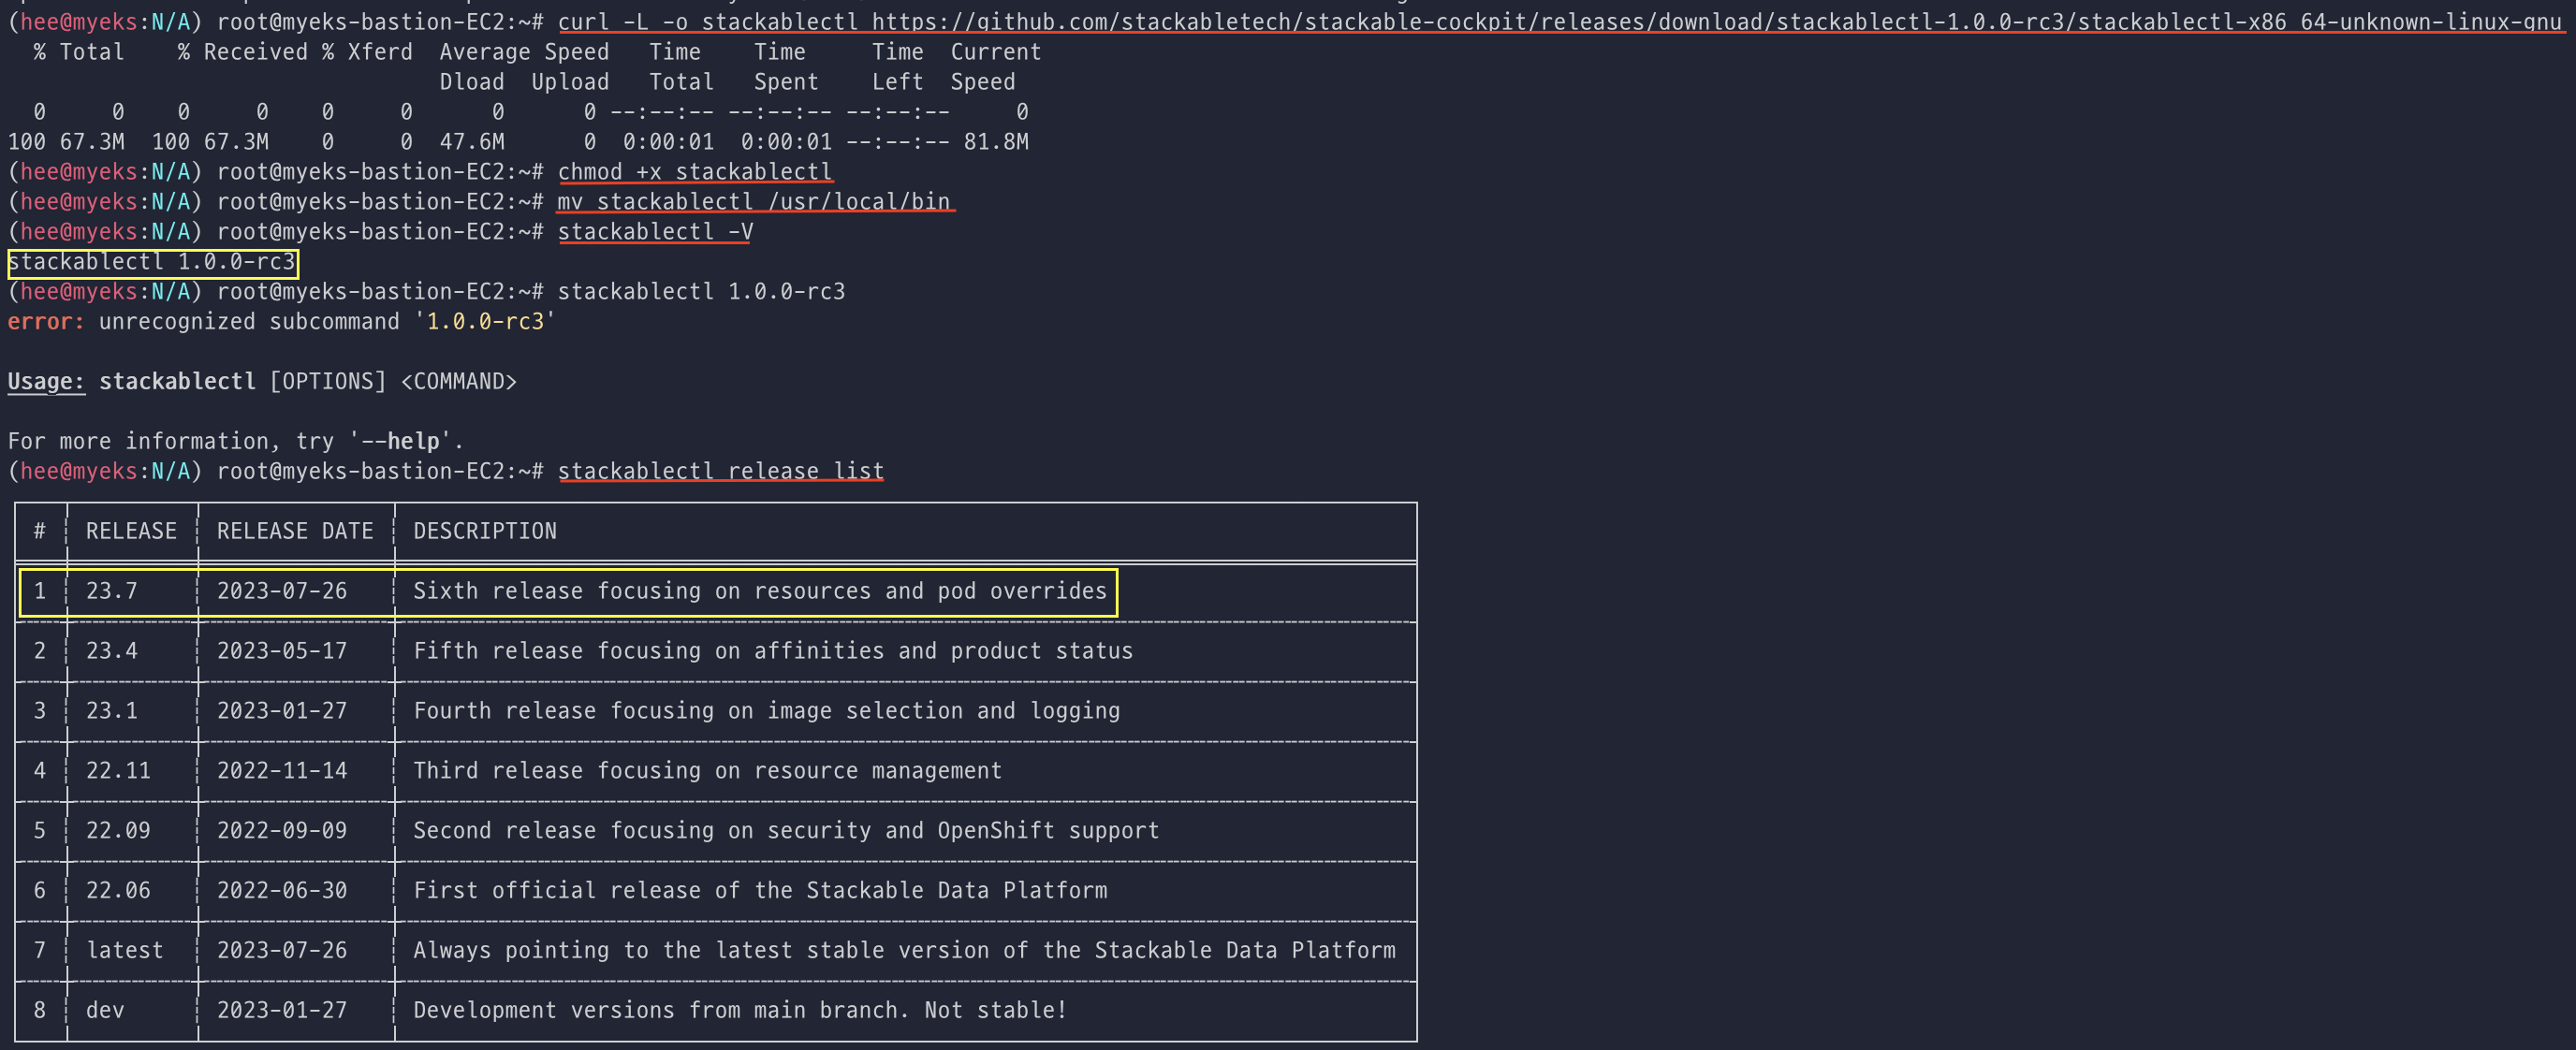The width and height of the screenshot is (2576, 1050).
Task: Select the highlighted stackablectl 1.0.0-rc3 version output
Action: pyautogui.click(x=152, y=262)
